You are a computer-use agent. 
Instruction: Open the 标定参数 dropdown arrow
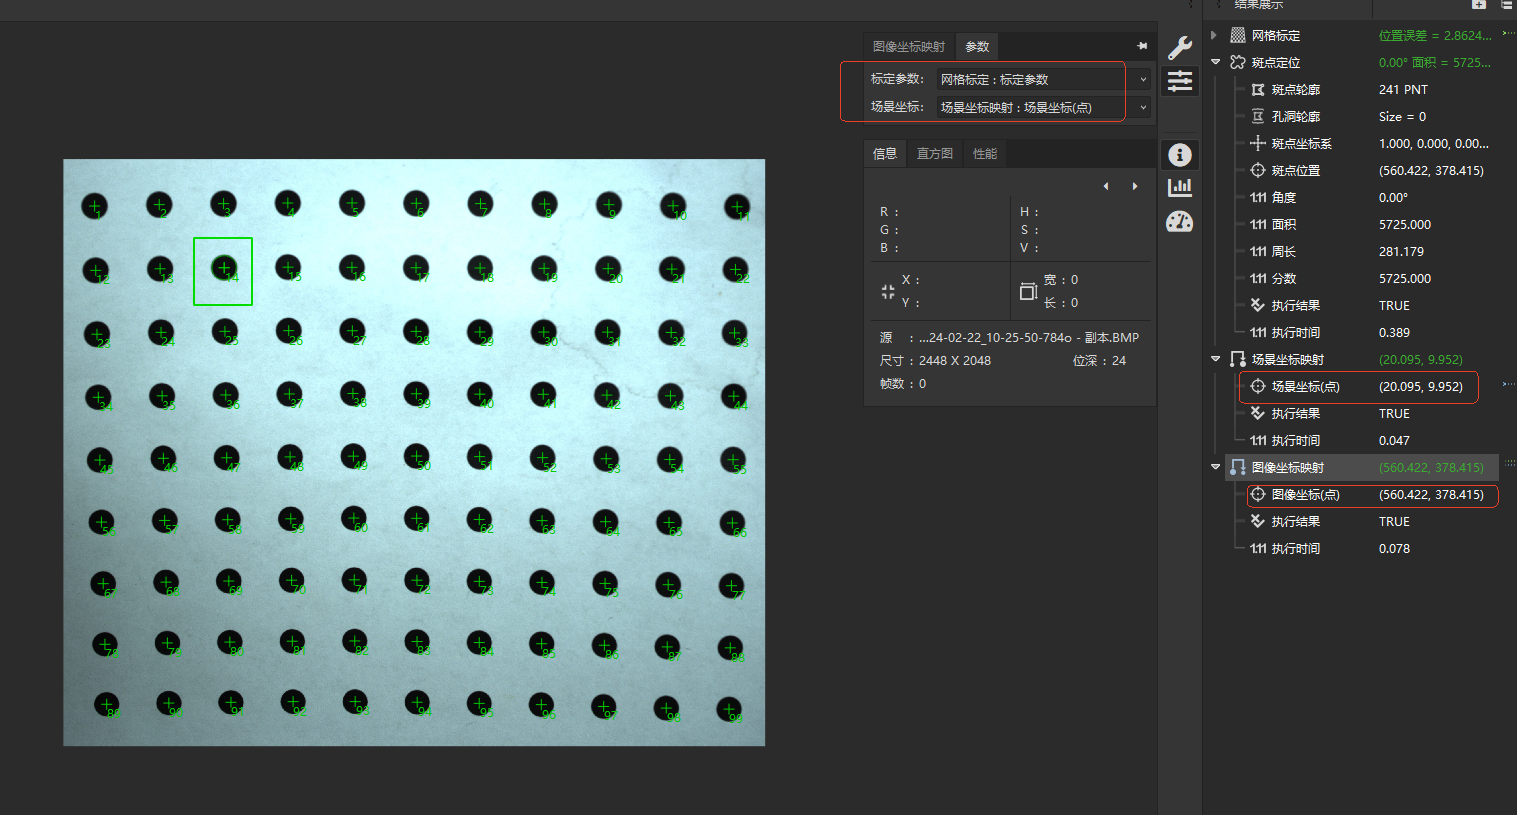1143,79
